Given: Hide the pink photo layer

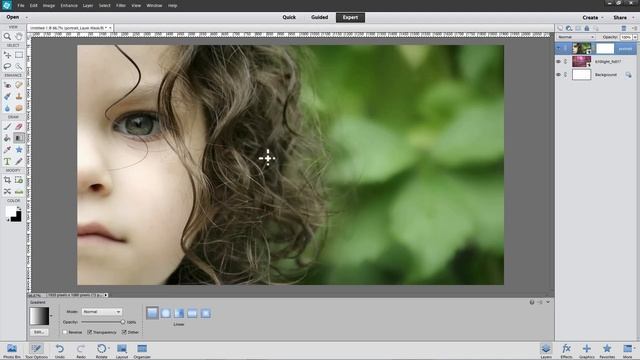Looking at the screenshot, I should (x=558, y=62).
